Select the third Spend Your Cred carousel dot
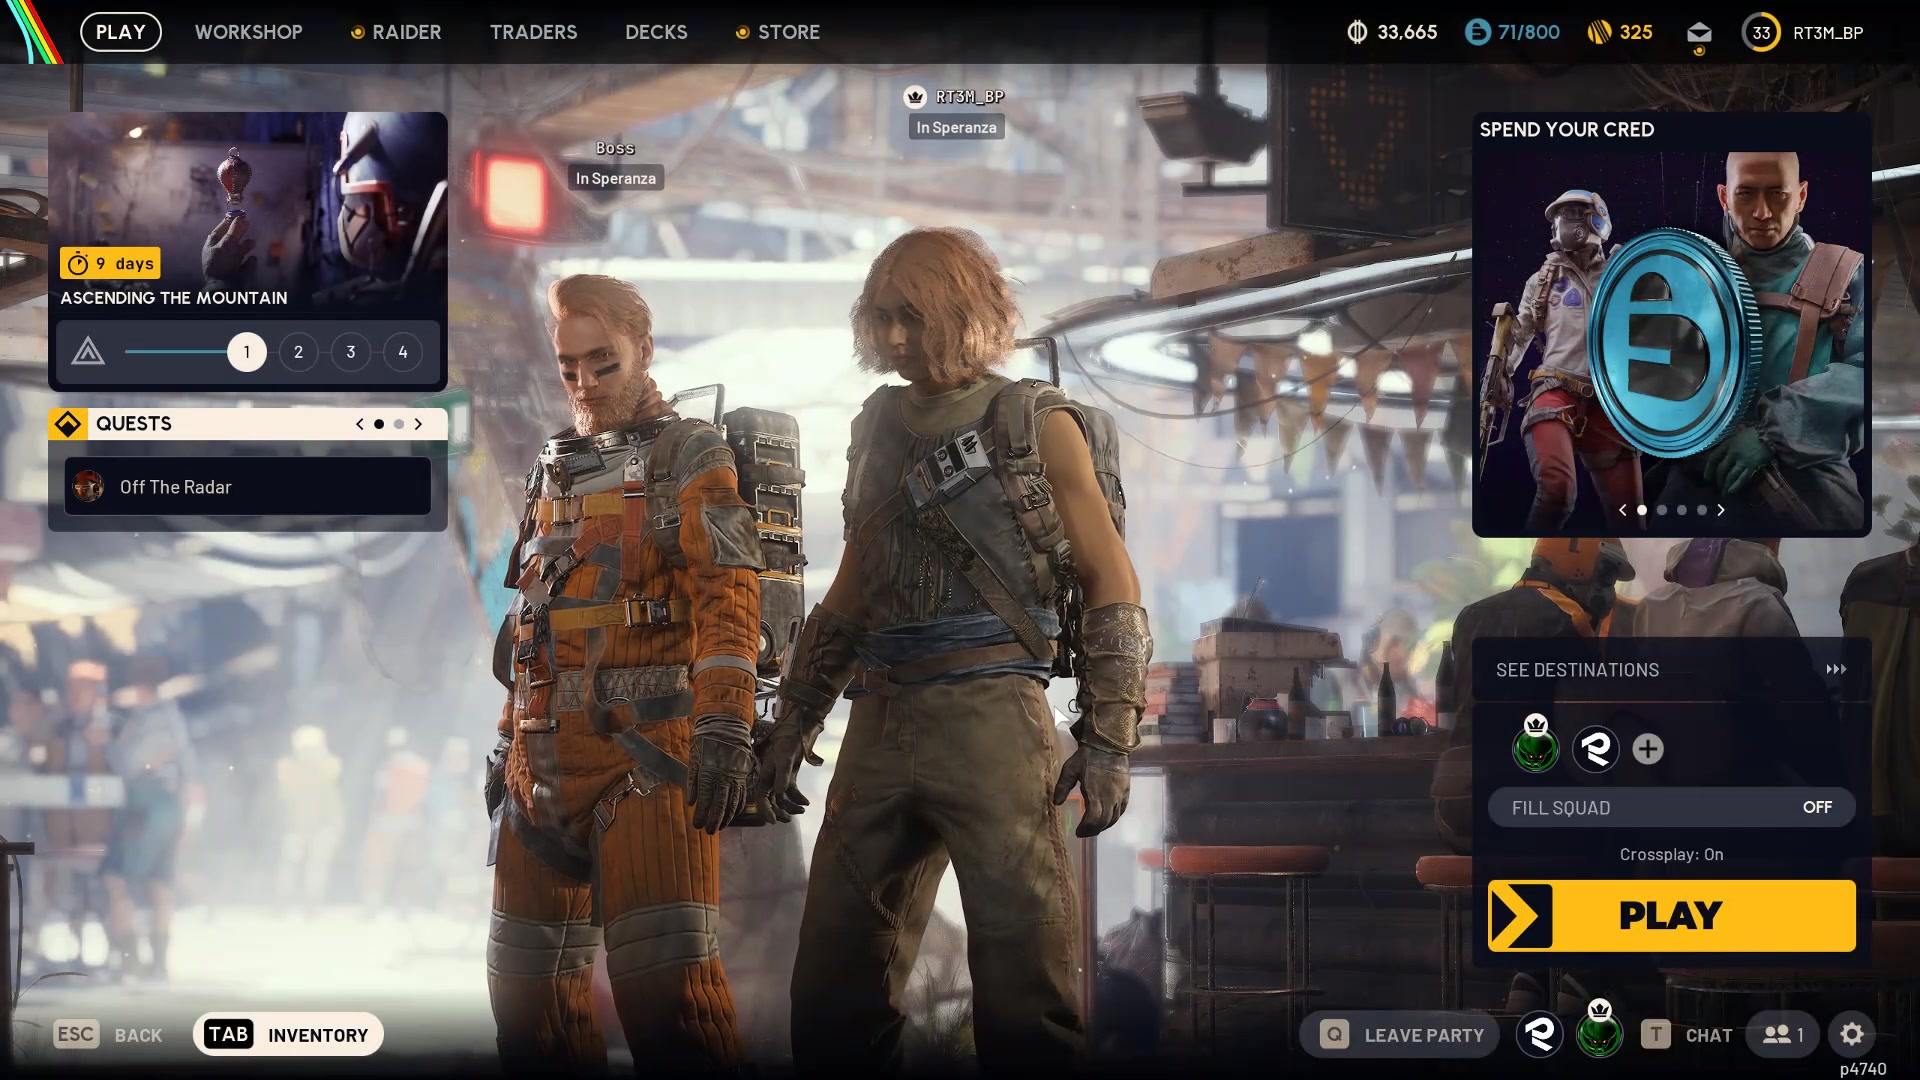Viewport: 1920px width, 1080px height. pos(1682,510)
